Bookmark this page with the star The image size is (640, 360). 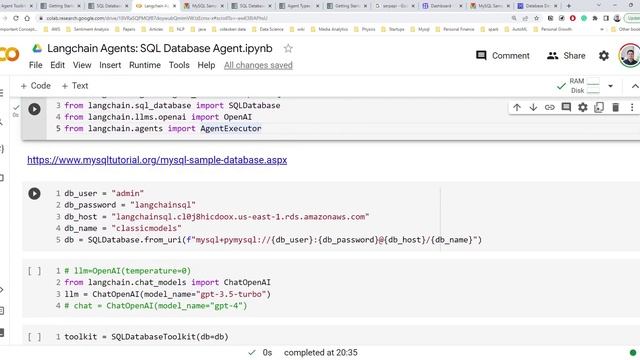coord(536,18)
